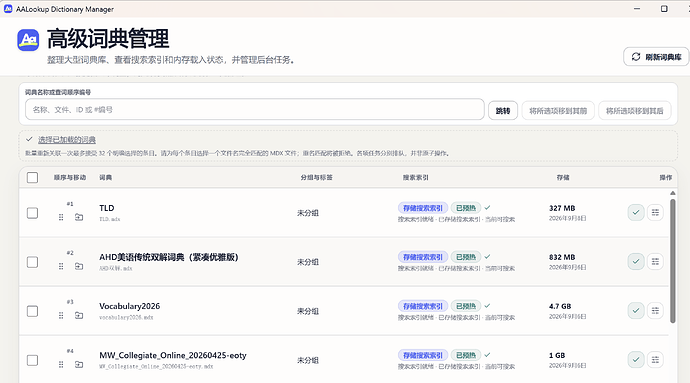Click the move-to-folder icon for AHD美语传统双解词典
The image size is (690, 383).
pyautogui.click(x=79, y=266)
